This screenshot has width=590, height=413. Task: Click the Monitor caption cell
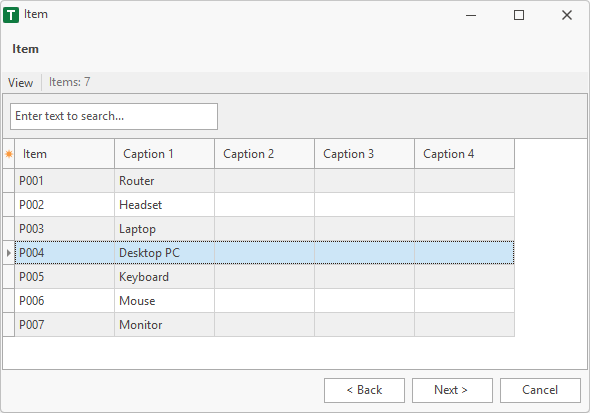(164, 325)
